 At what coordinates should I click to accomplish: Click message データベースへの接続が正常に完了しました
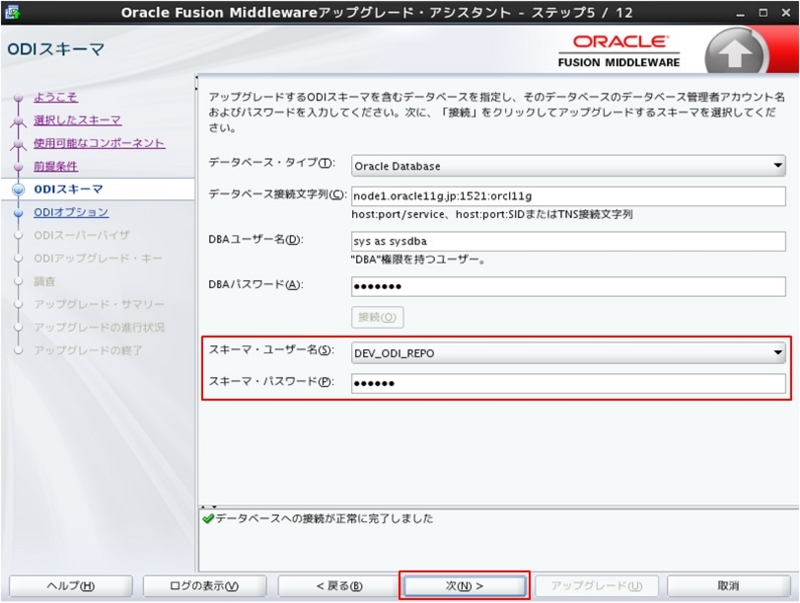[324, 519]
